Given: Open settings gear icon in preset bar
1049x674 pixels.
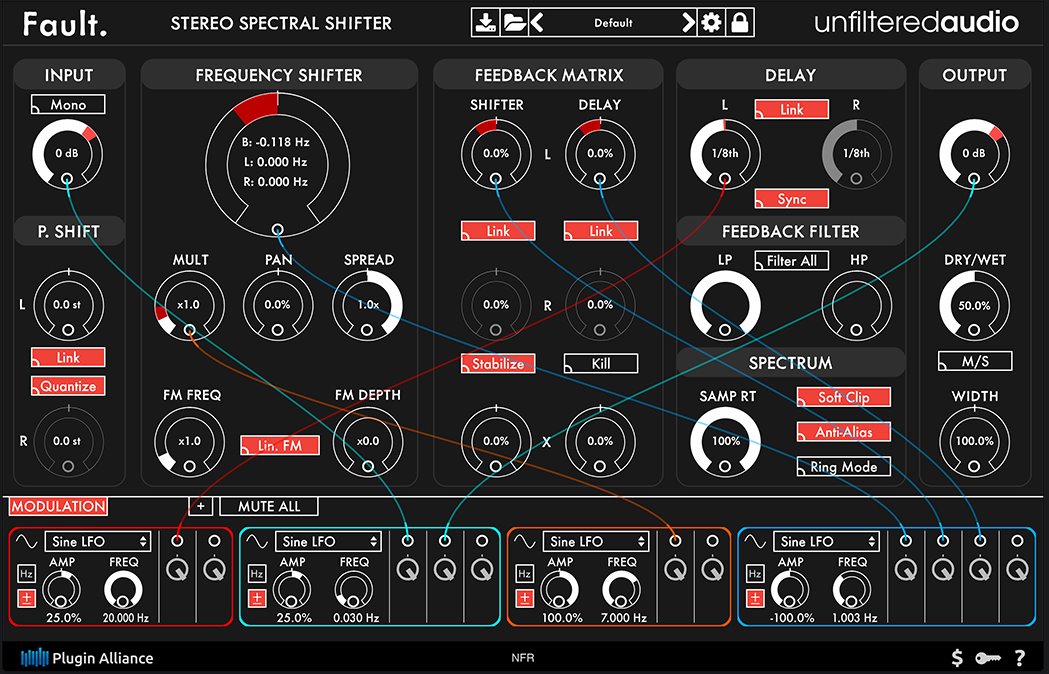Looking at the screenshot, I should tap(710, 23).
